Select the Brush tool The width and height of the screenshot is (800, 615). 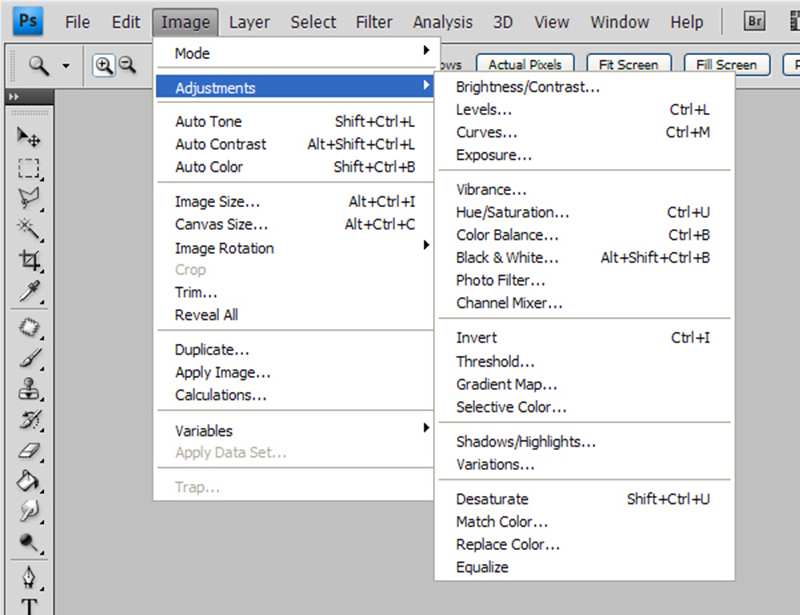pyautogui.click(x=29, y=357)
